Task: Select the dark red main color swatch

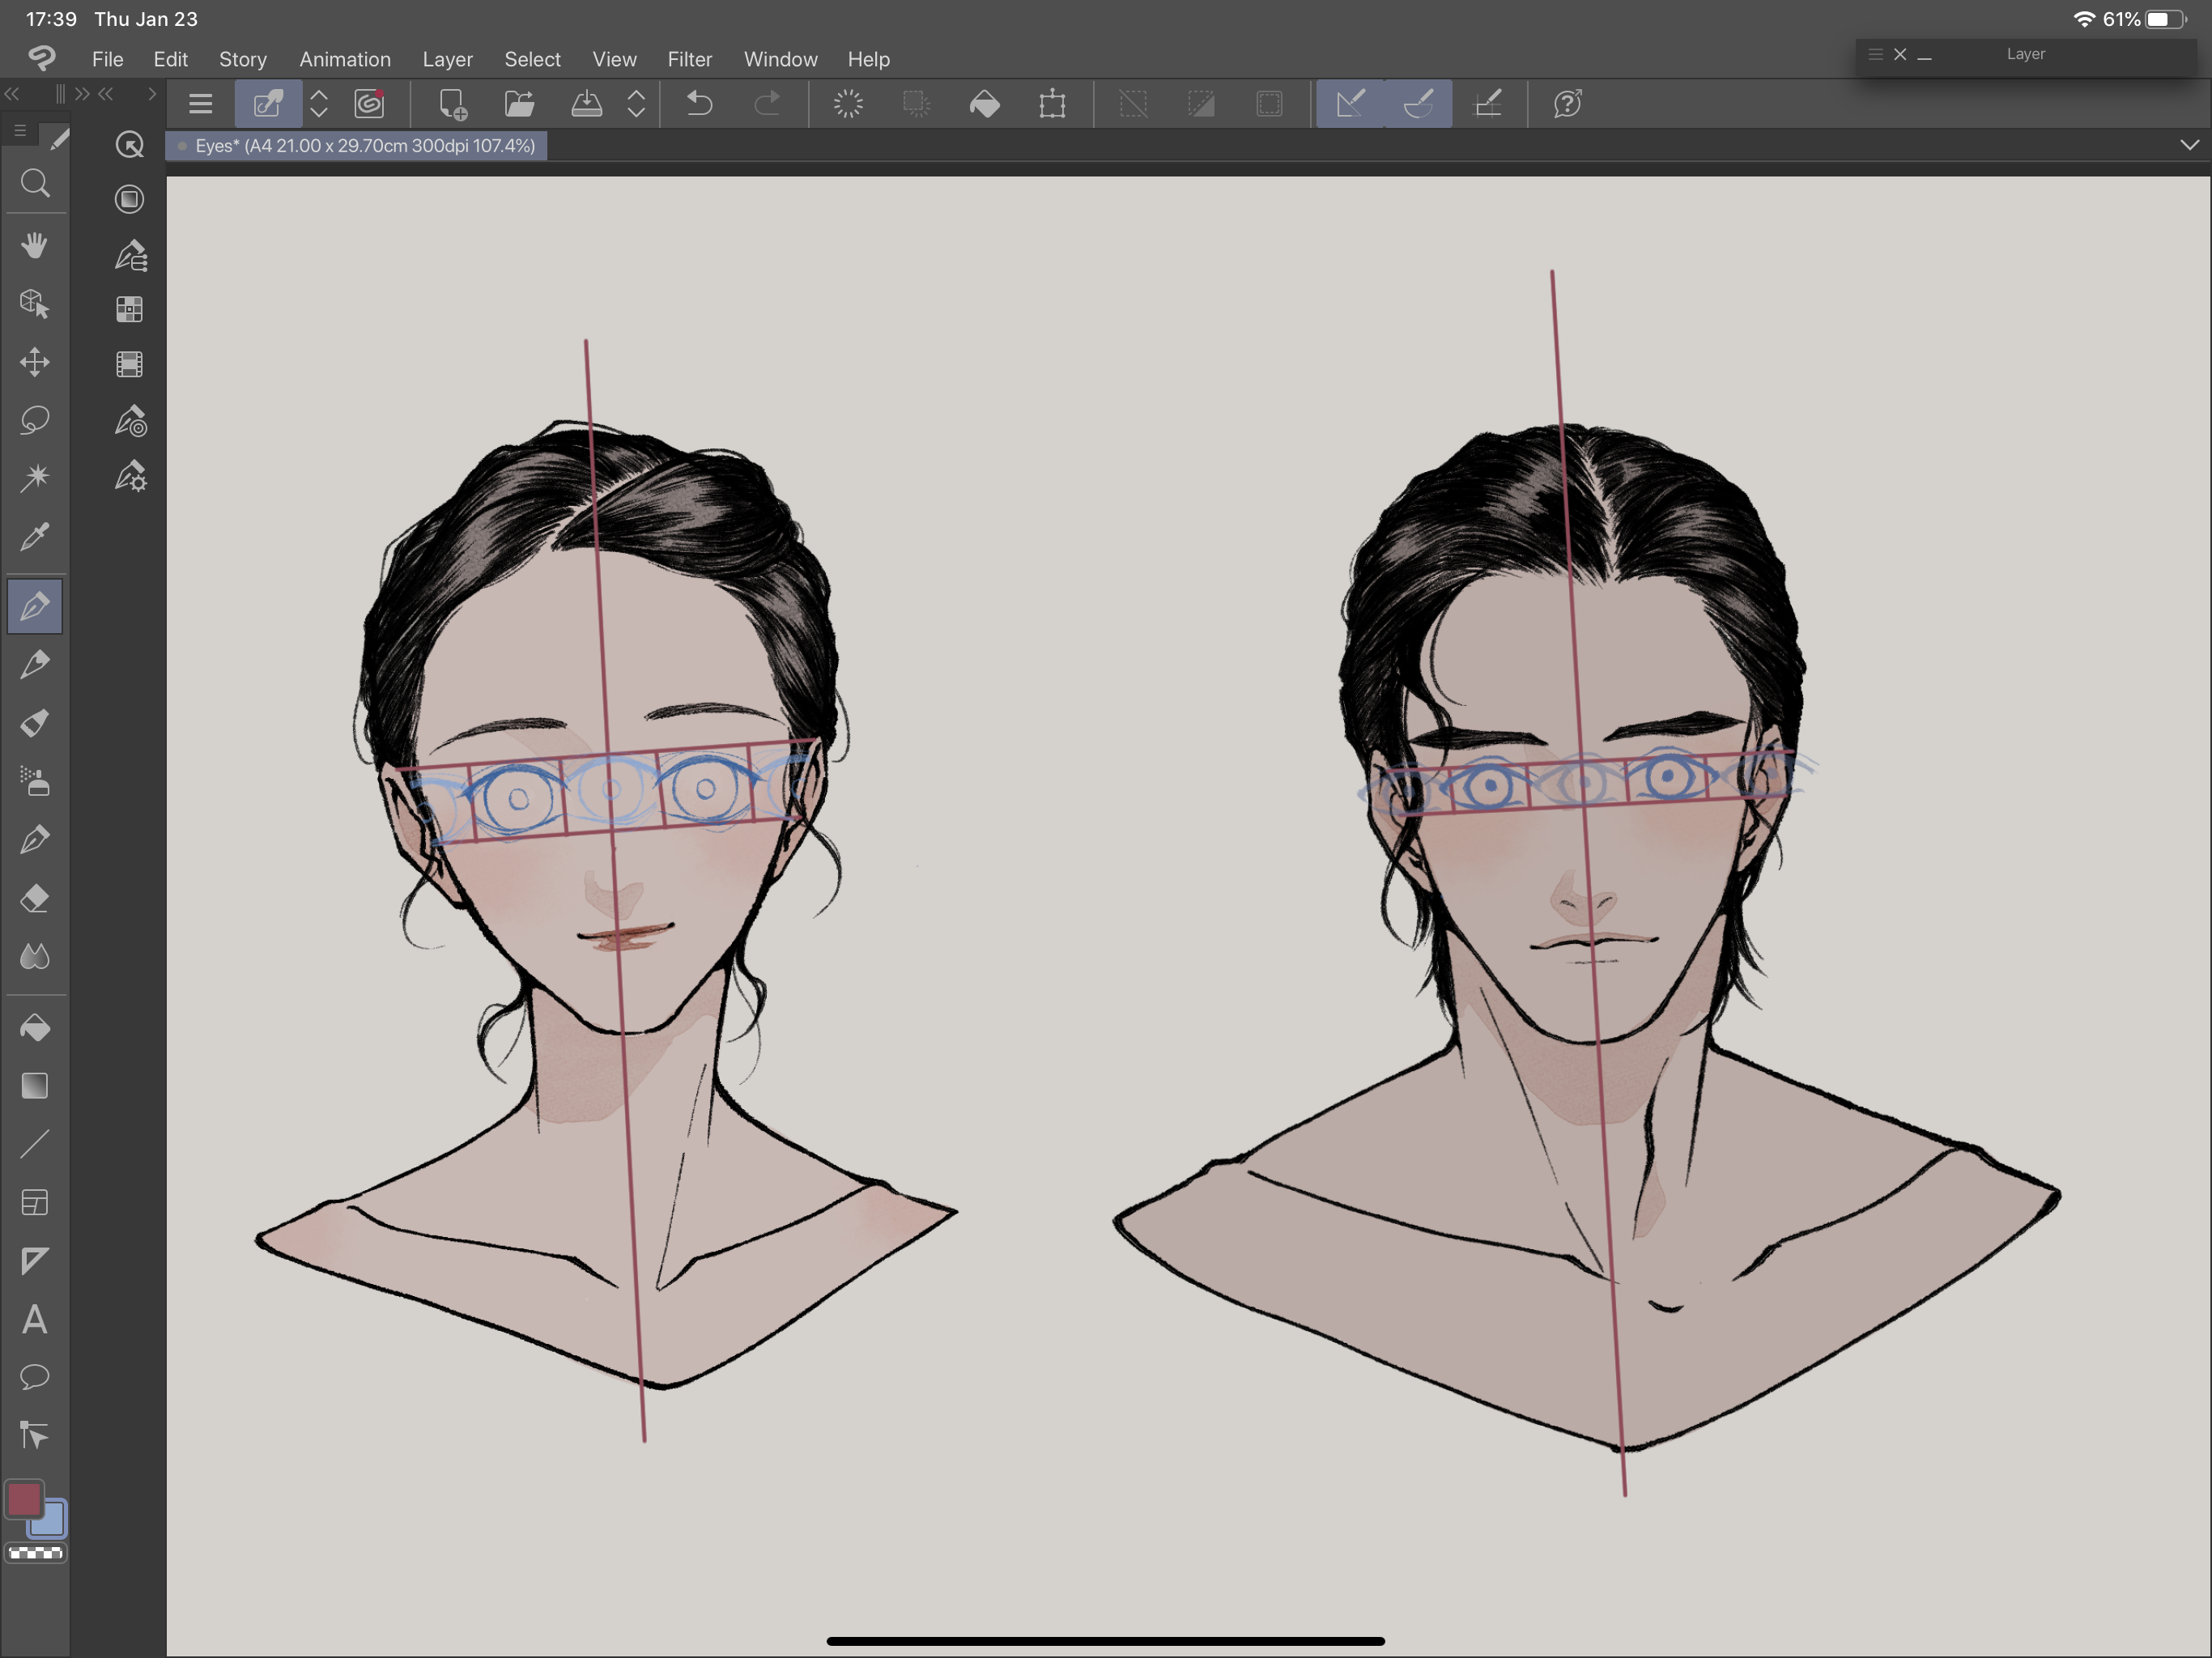Action: (x=24, y=1499)
